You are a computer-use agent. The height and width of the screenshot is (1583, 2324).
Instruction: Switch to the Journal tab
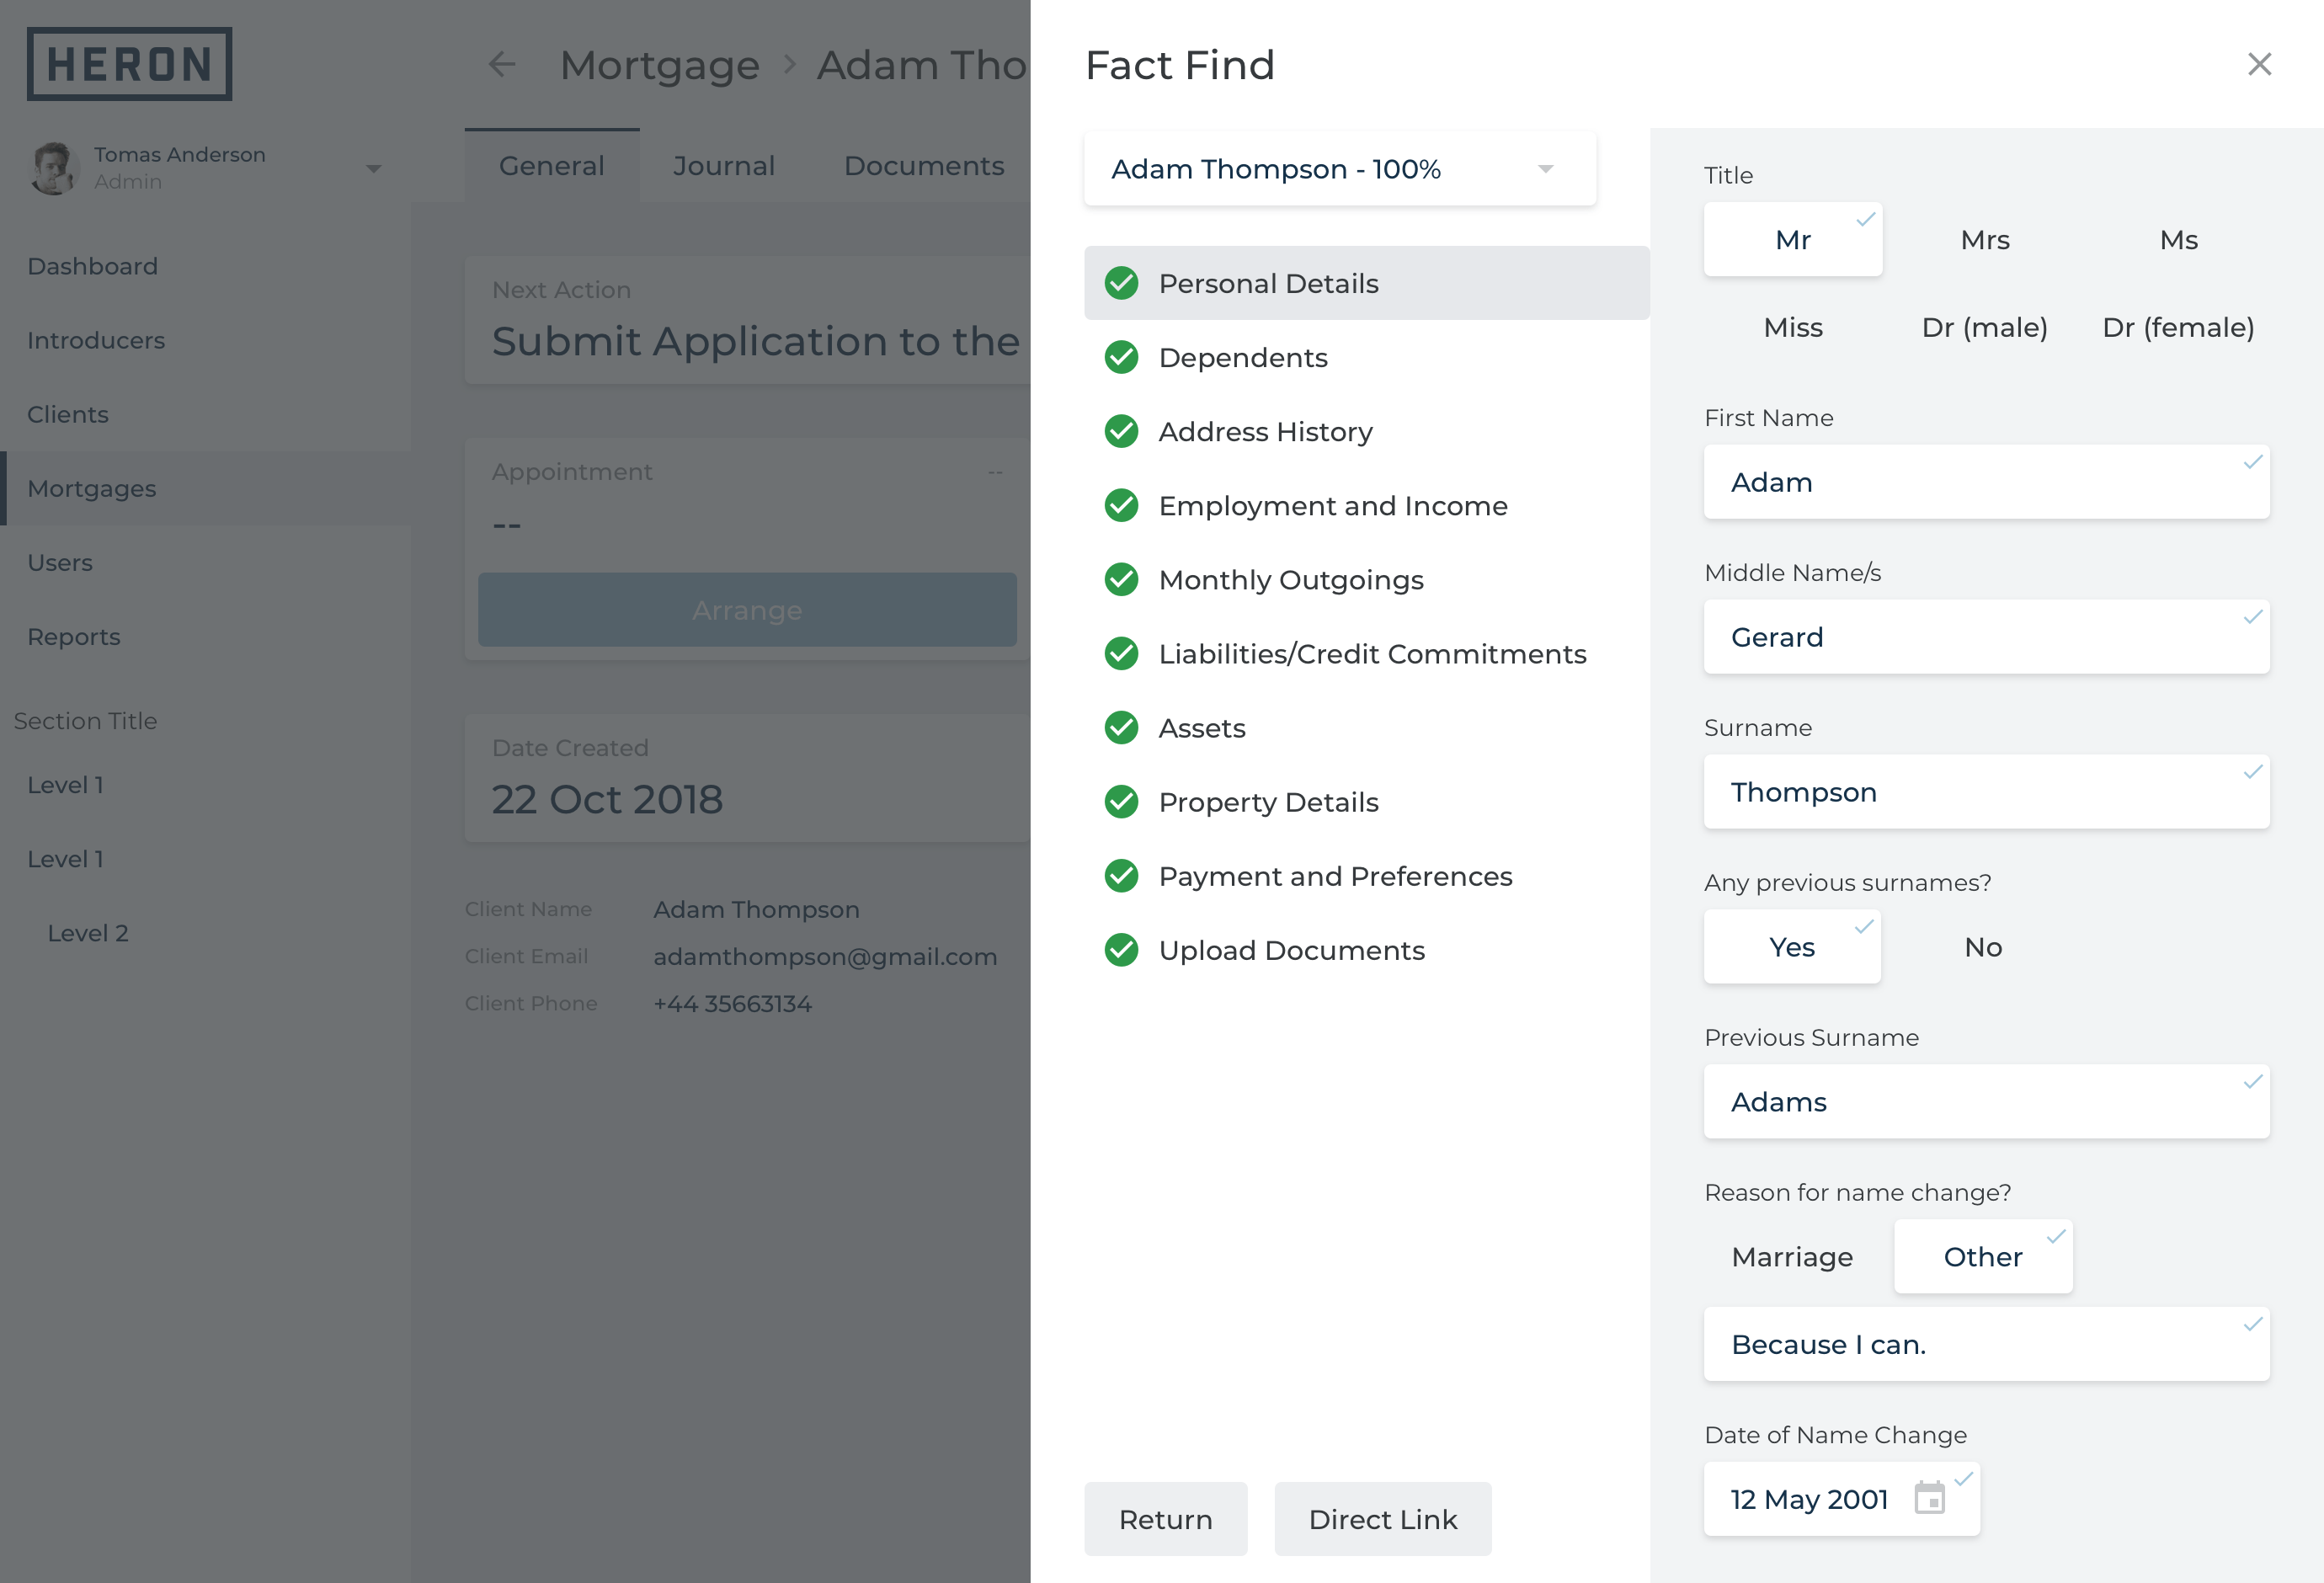point(724,166)
